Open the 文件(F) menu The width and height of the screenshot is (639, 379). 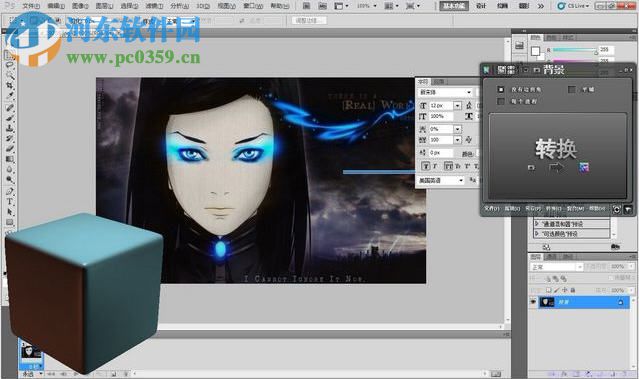(31, 6)
